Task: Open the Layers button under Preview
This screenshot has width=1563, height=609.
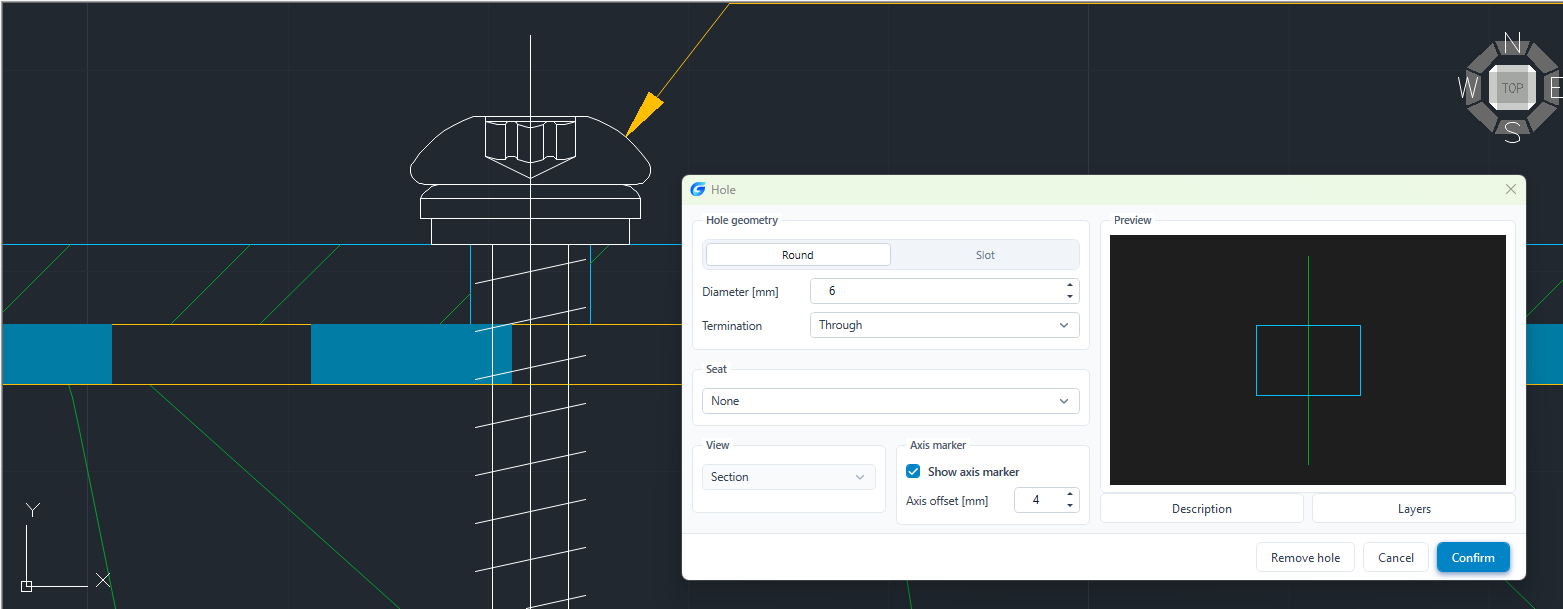Action: pos(1414,509)
